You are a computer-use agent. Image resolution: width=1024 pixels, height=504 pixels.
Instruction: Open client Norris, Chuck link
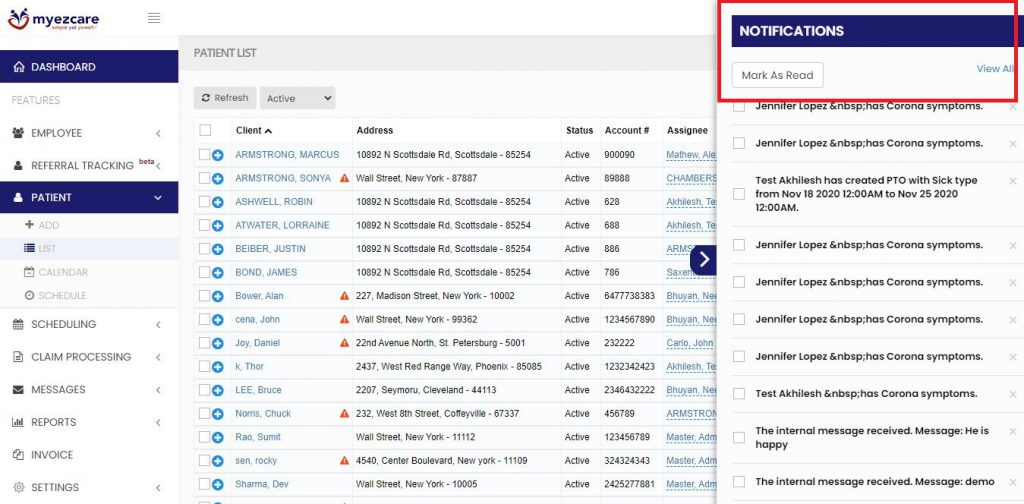click(263, 413)
